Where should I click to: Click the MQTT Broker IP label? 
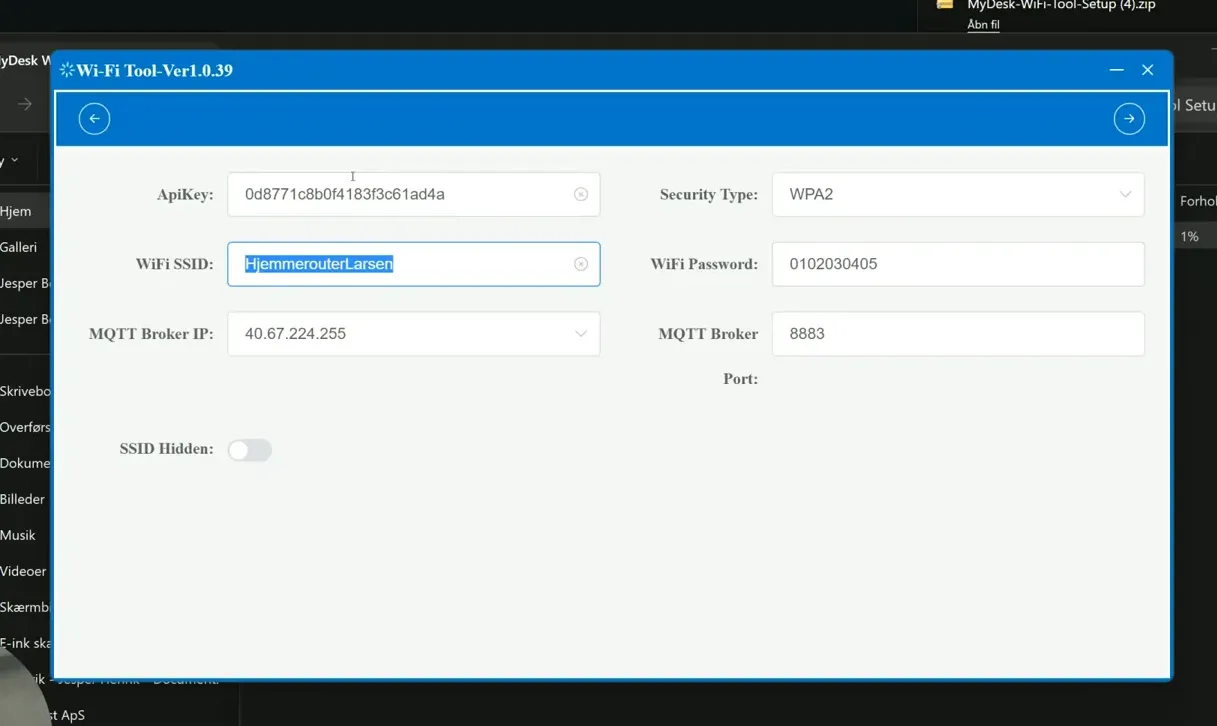[151, 334]
